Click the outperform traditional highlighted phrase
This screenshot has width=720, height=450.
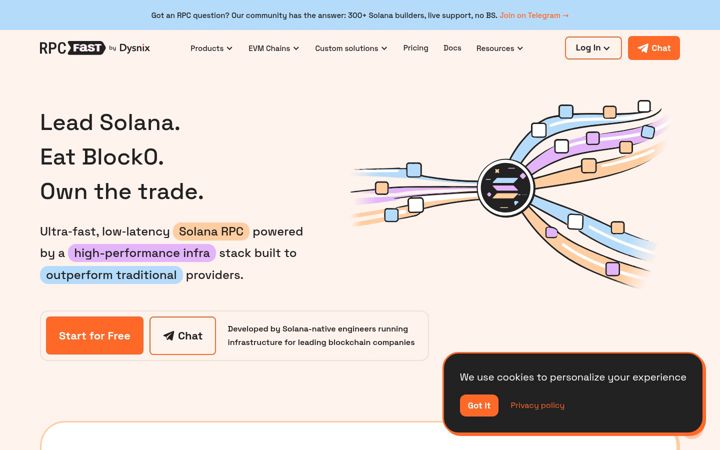tap(111, 275)
